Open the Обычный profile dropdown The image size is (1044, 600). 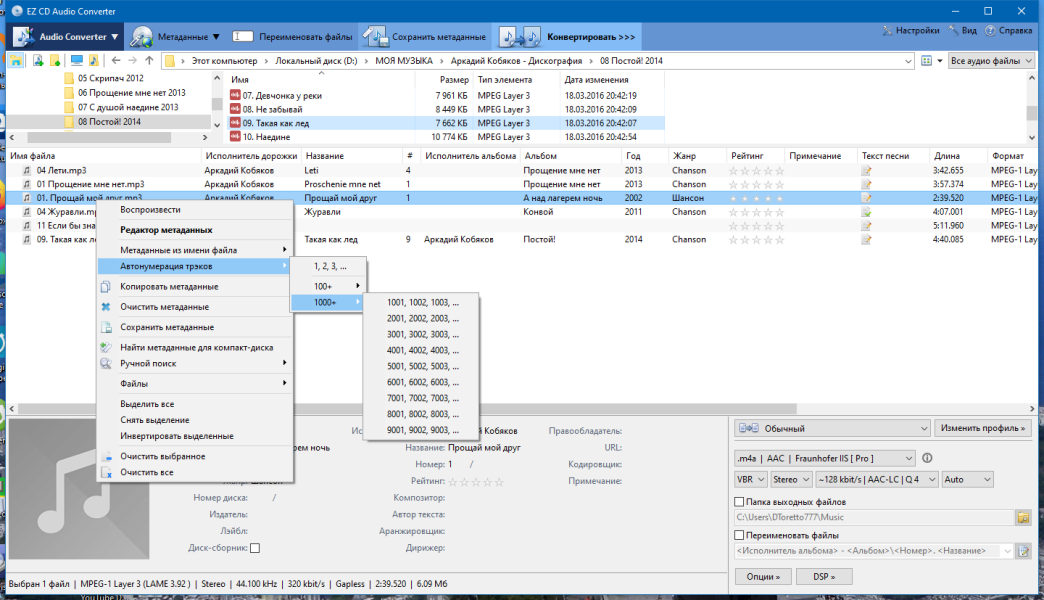[x=832, y=428]
